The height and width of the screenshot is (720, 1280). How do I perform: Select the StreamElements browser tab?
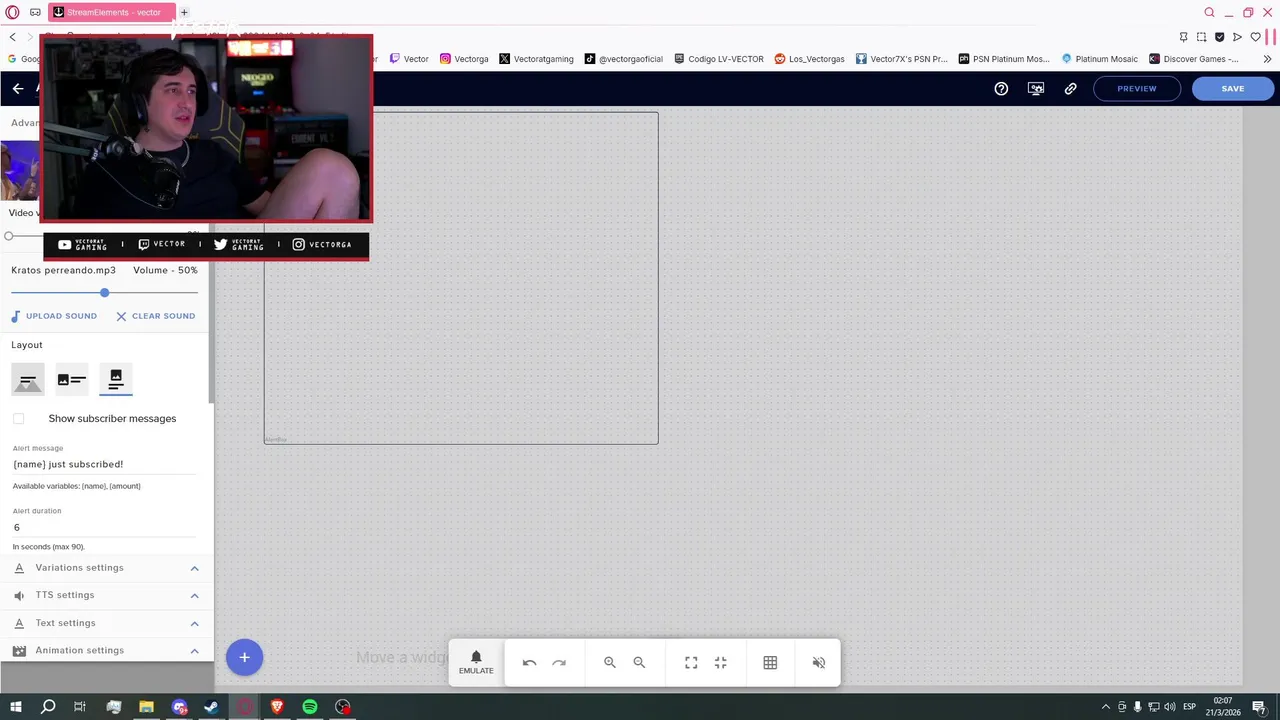coord(112,12)
